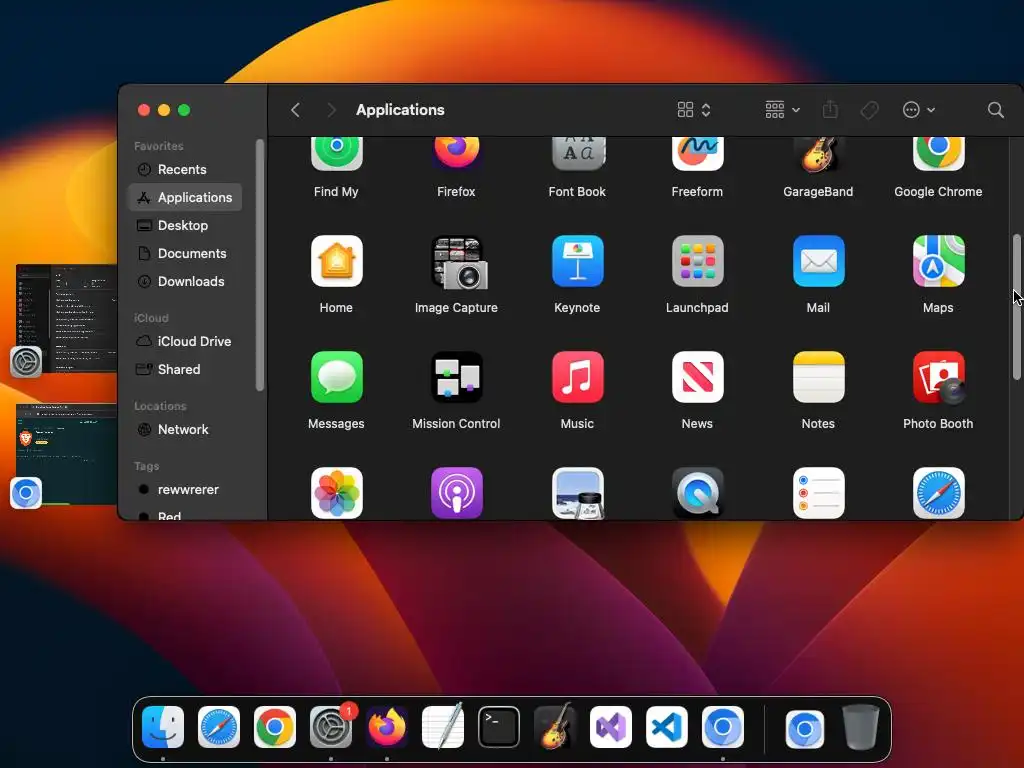
Task: Open GarageBand from the Dock
Action: (x=555, y=727)
